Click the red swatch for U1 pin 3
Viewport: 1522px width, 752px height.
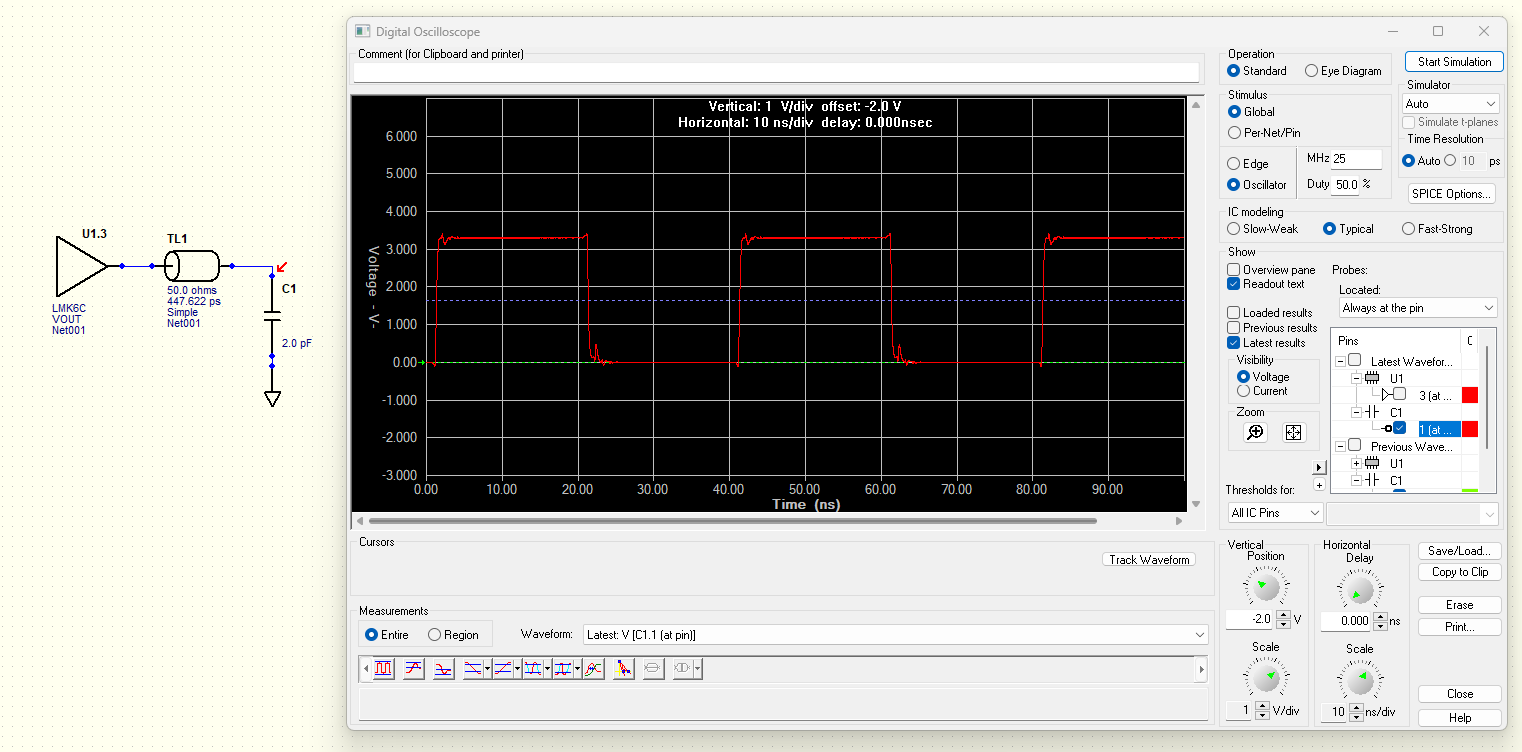[1470, 395]
